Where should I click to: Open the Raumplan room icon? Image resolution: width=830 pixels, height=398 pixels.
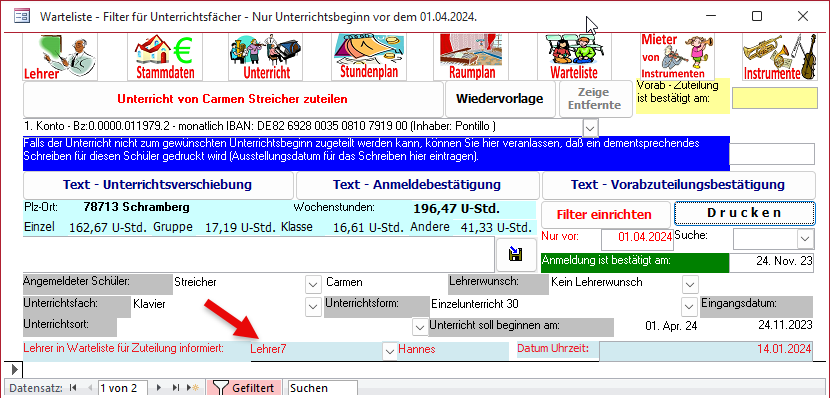[x=471, y=57]
